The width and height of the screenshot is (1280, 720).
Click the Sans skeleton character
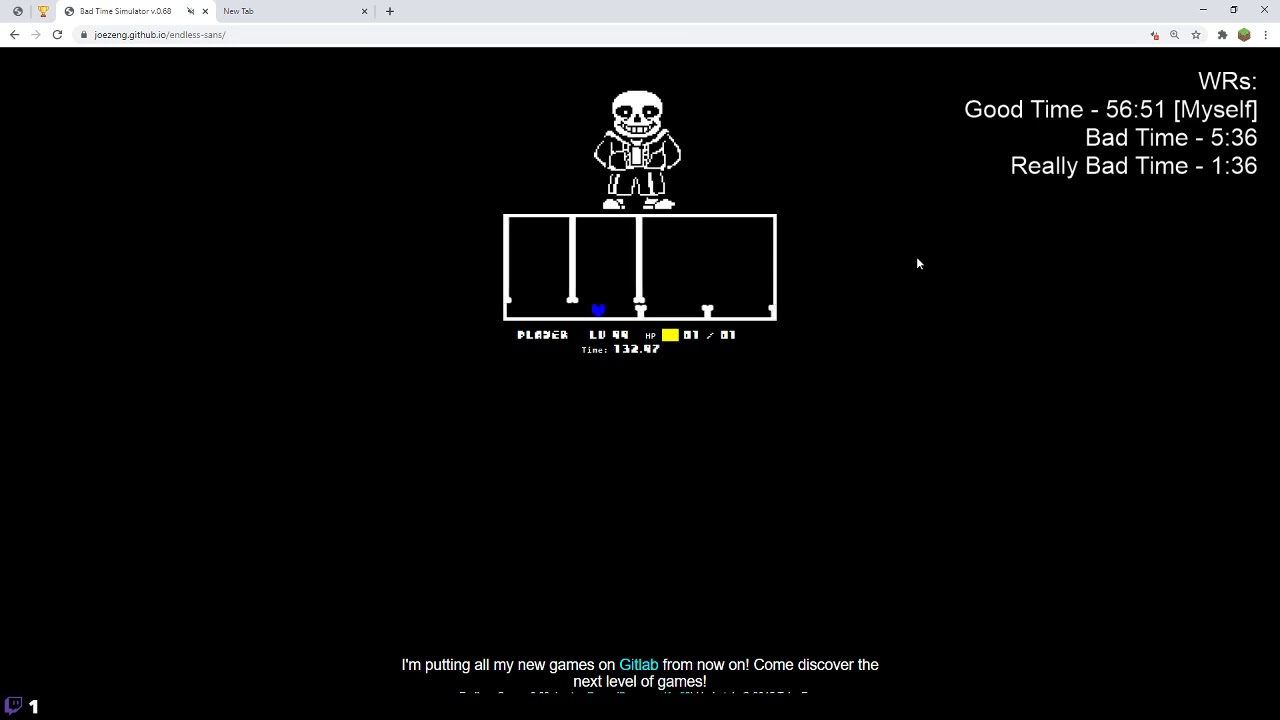(638, 150)
